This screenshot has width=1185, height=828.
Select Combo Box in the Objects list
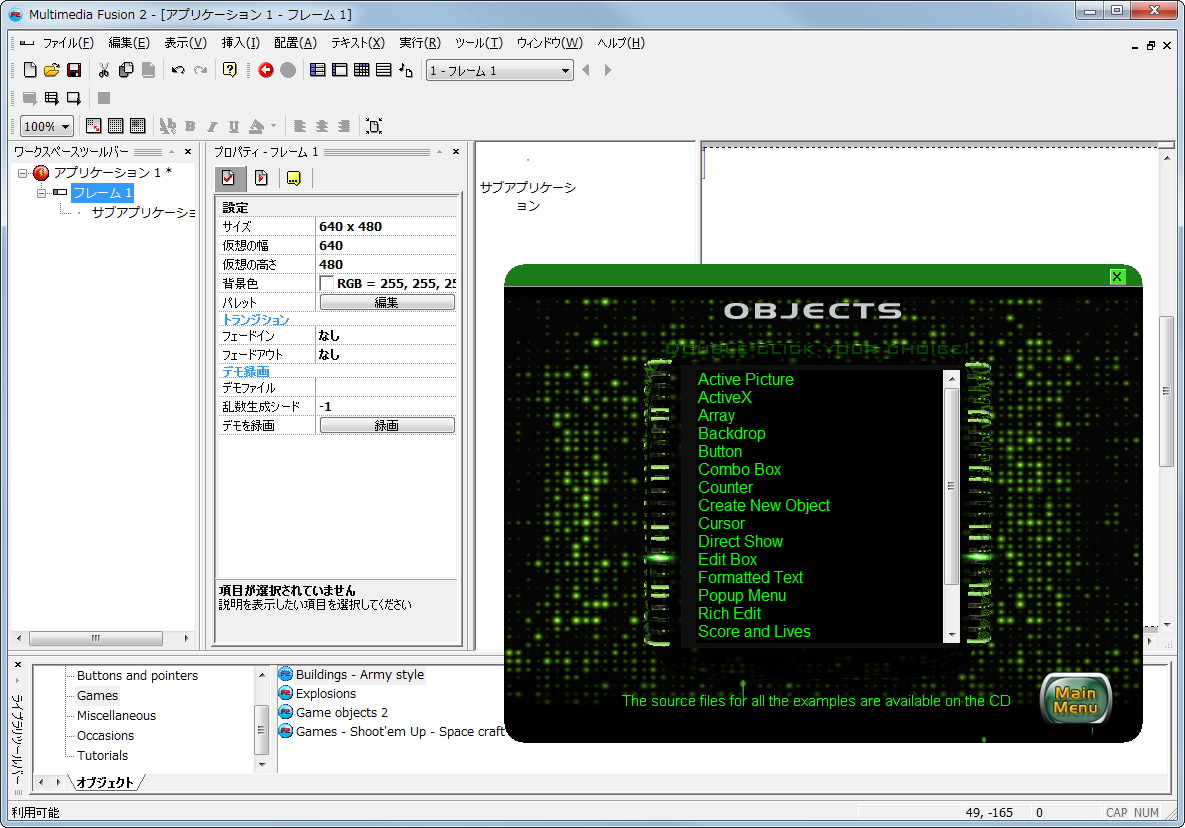tap(739, 469)
